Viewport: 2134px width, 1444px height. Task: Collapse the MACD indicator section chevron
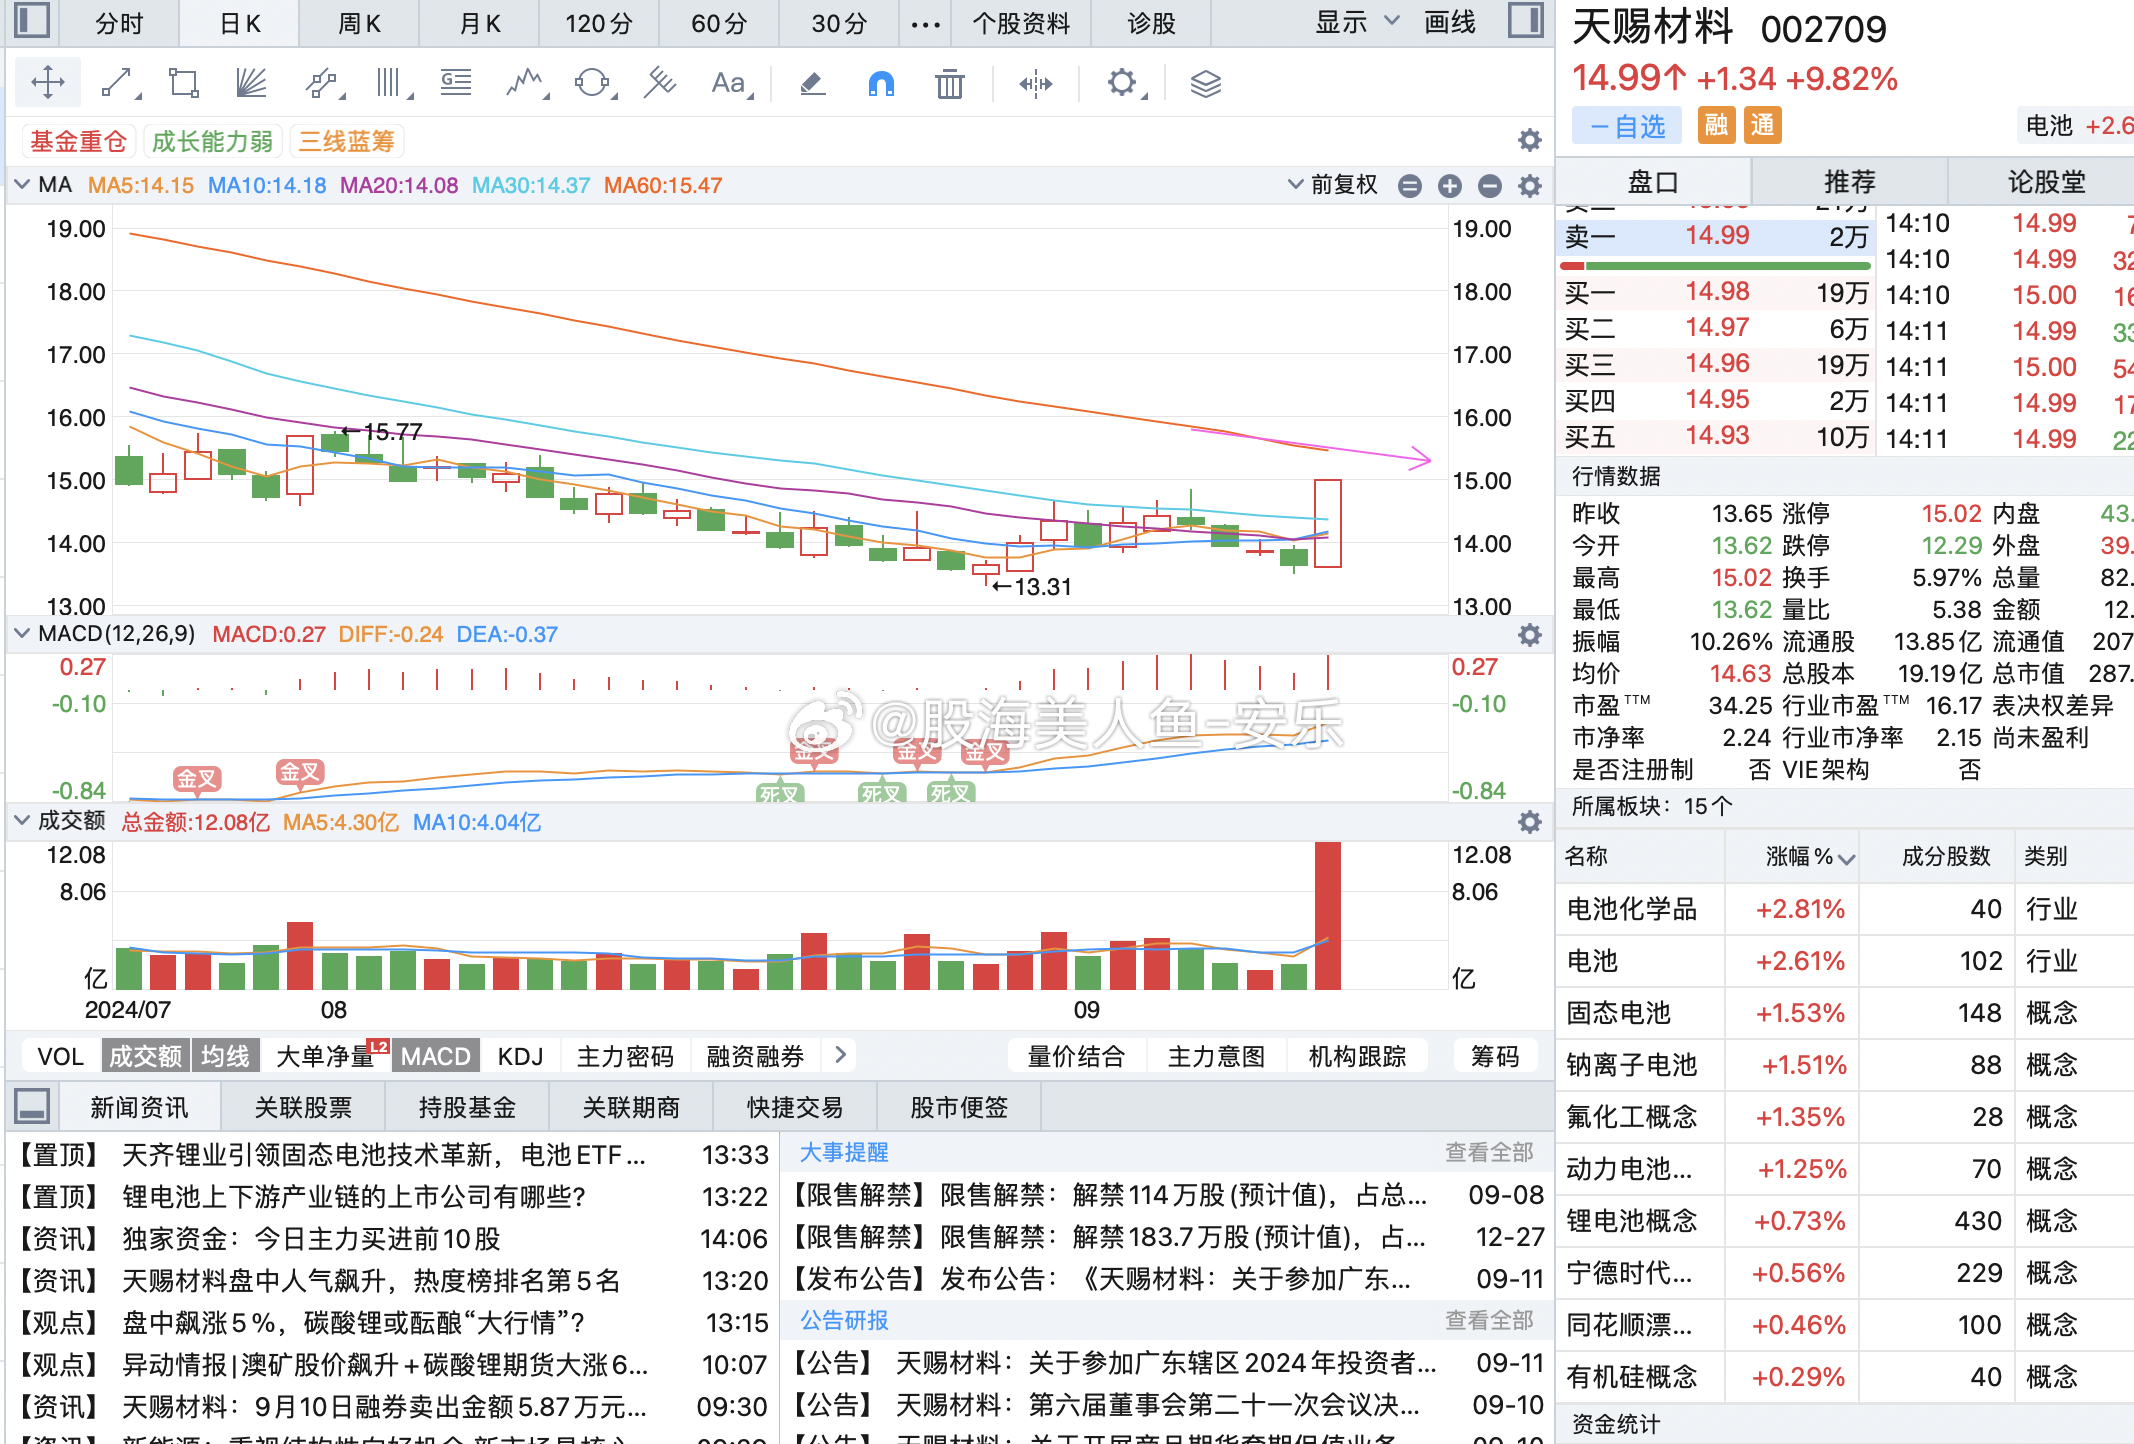click(x=22, y=633)
